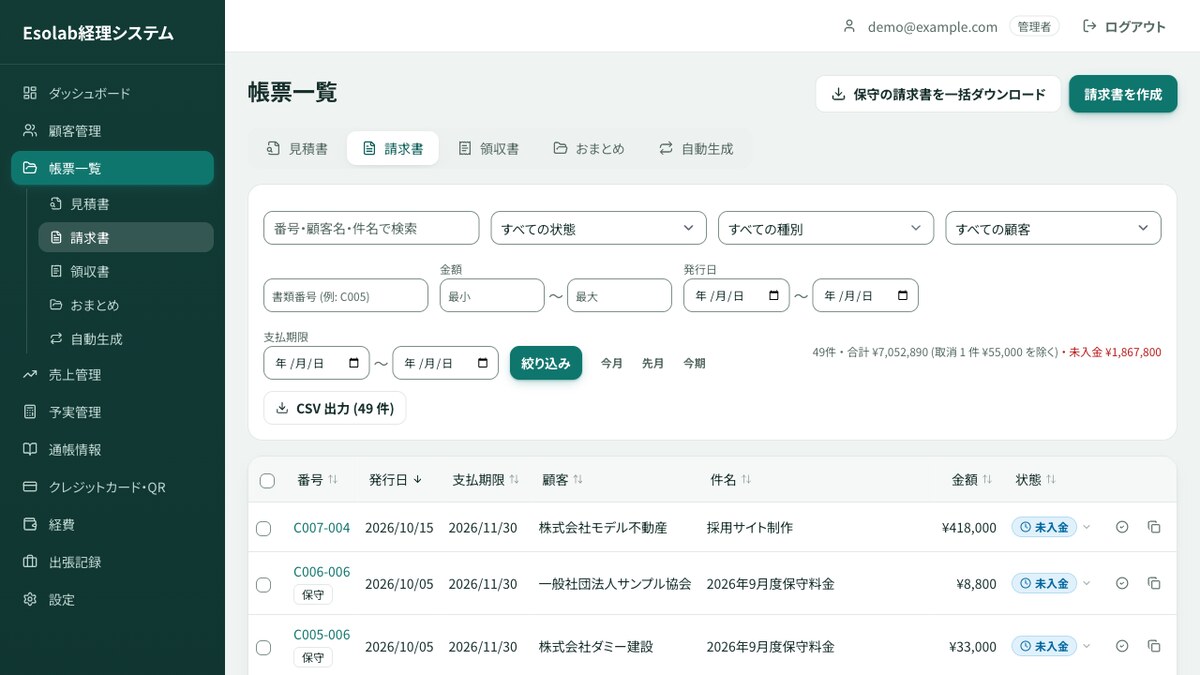Apply filters with the 絞り込み button
Viewport: 1200px width, 675px height.
click(546, 363)
